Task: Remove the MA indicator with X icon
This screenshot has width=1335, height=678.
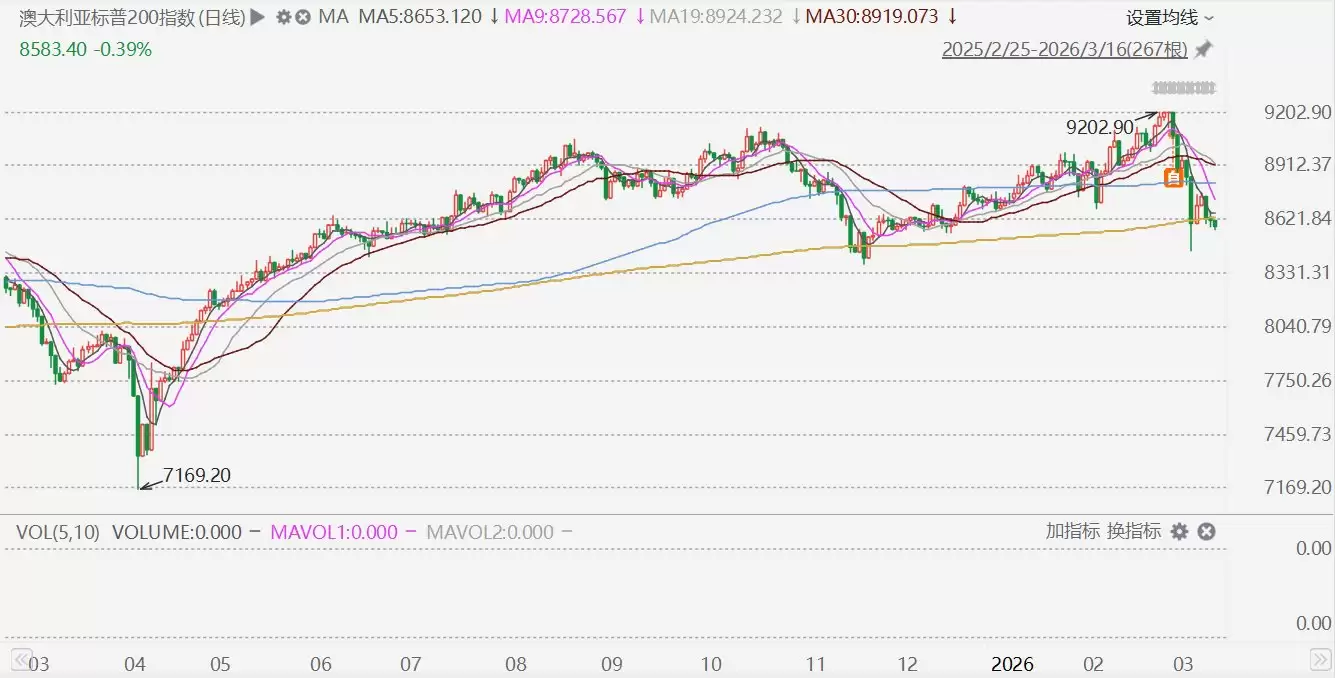Action: (303, 17)
